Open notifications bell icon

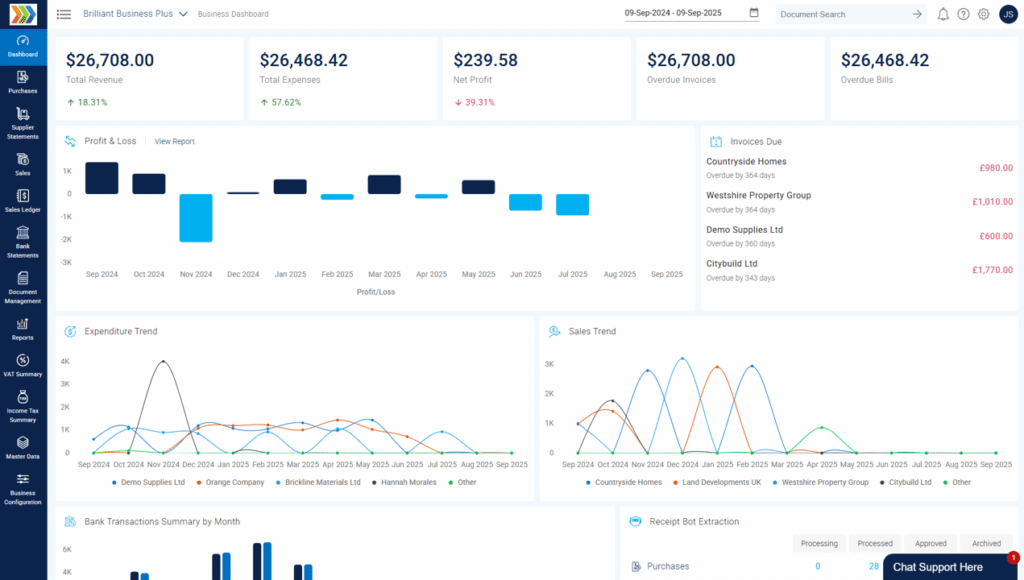click(x=943, y=14)
